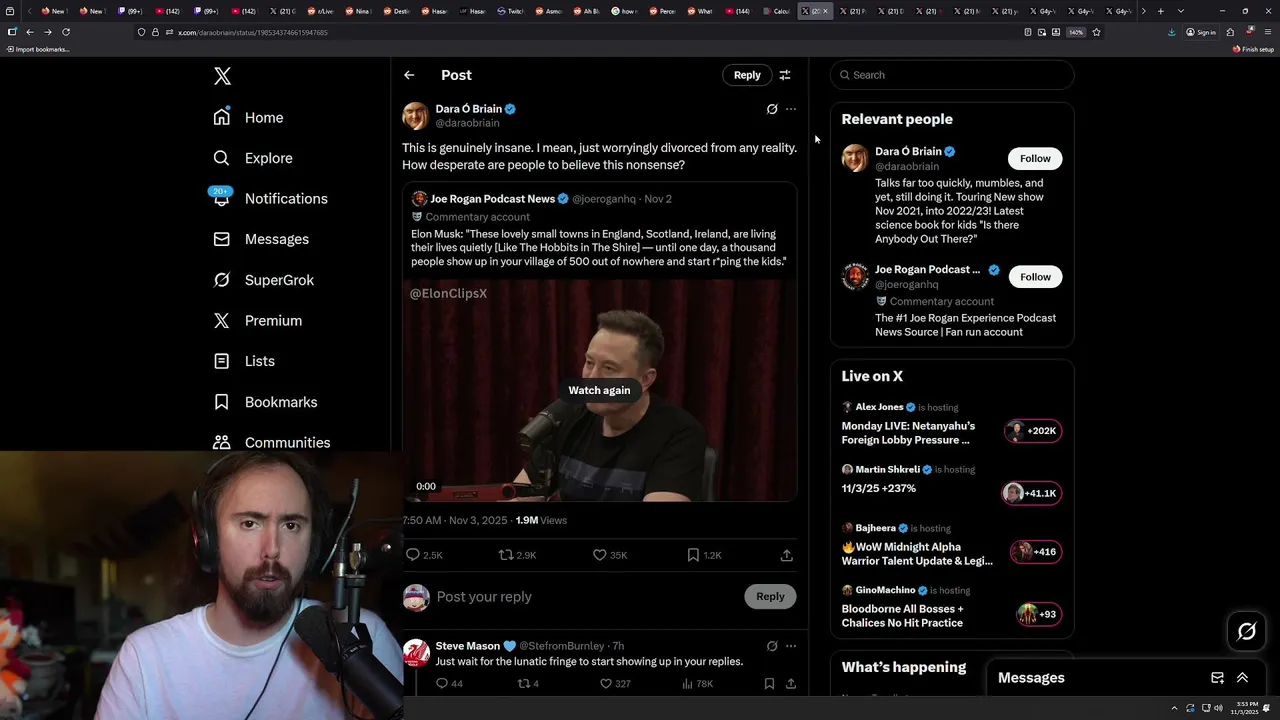This screenshot has height=720, width=1280.
Task: Open the Import bookmarks item
Action: click(37, 49)
